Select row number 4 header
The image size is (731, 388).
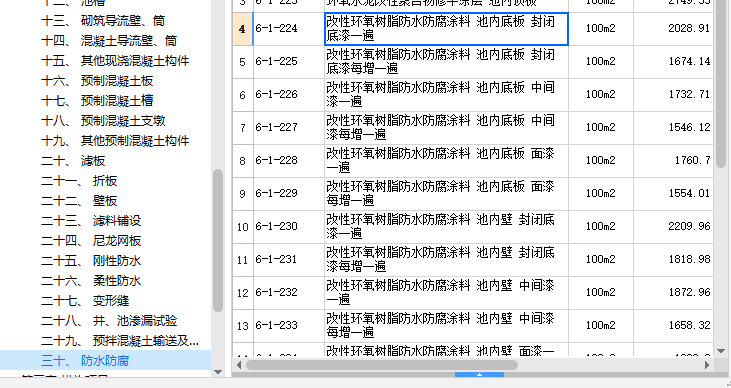pos(242,29)
